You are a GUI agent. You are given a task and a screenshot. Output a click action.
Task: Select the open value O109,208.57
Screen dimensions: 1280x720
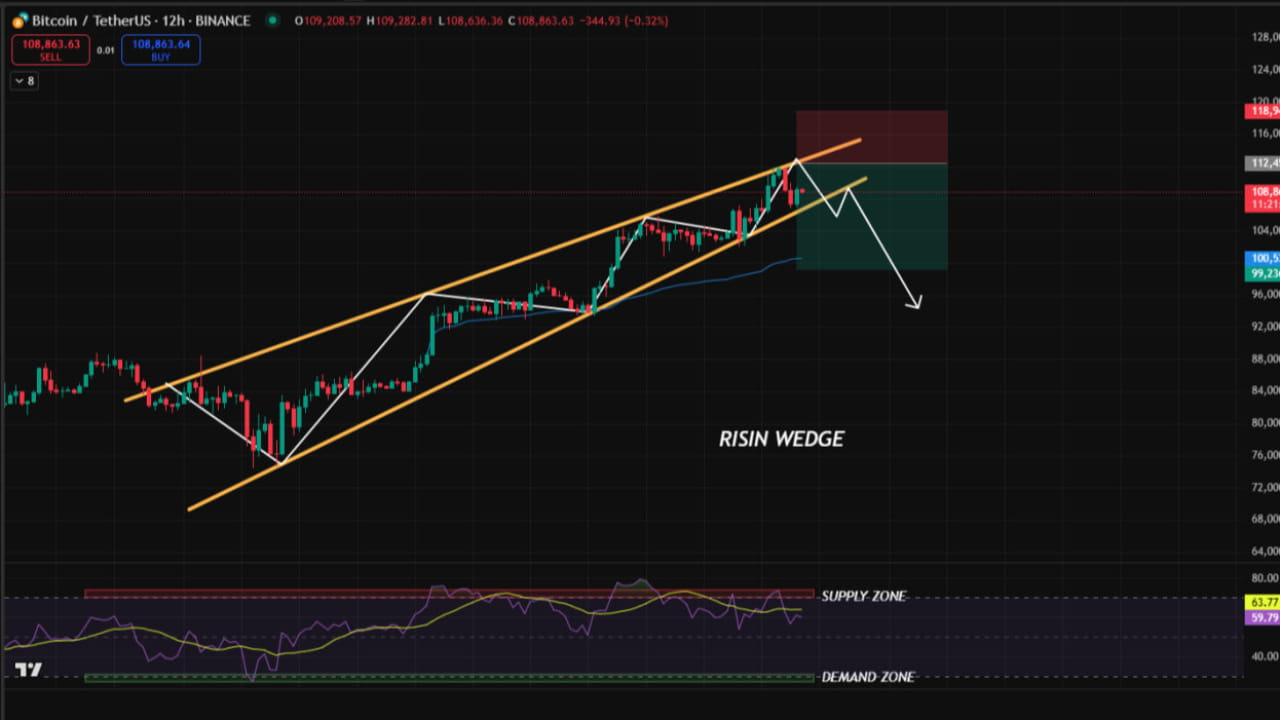[x=328, y=21]
